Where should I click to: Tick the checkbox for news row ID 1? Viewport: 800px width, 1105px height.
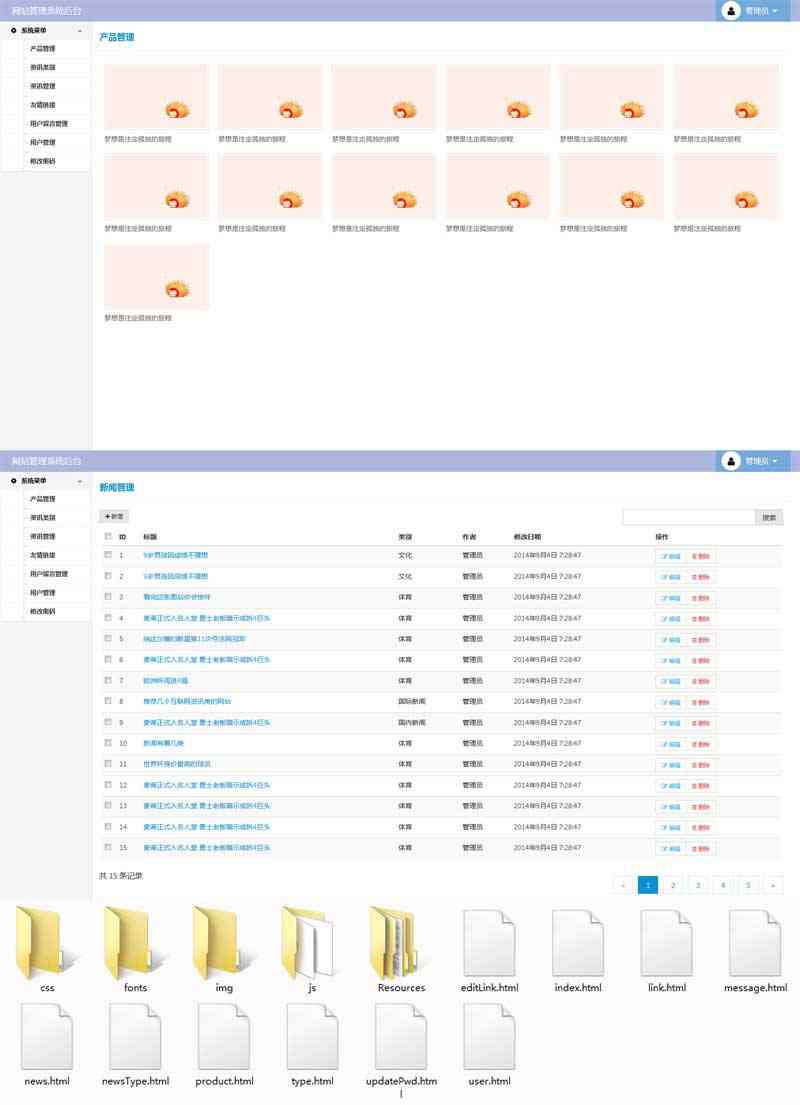[108, 555]
